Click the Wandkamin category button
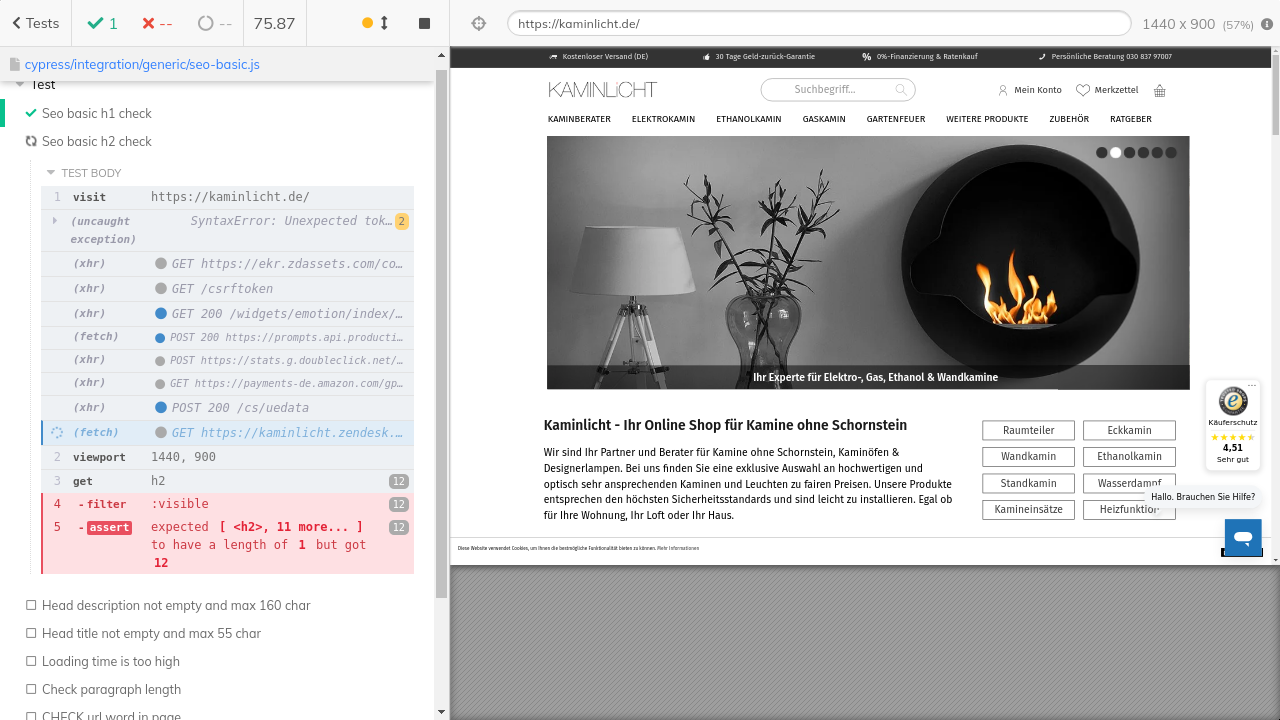1280x720 pixels. point(1028,457)
